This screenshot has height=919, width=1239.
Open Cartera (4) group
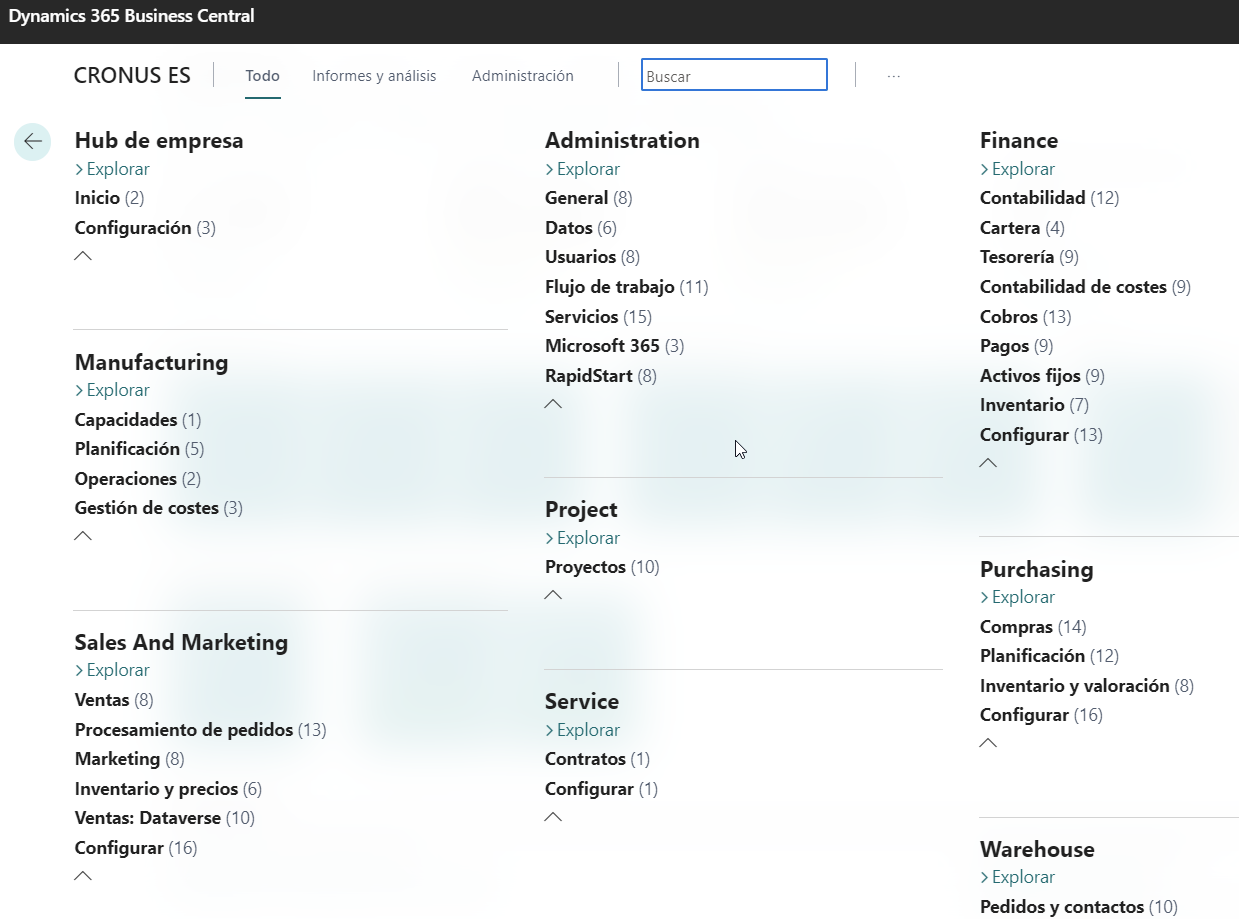coord(1022,228)
